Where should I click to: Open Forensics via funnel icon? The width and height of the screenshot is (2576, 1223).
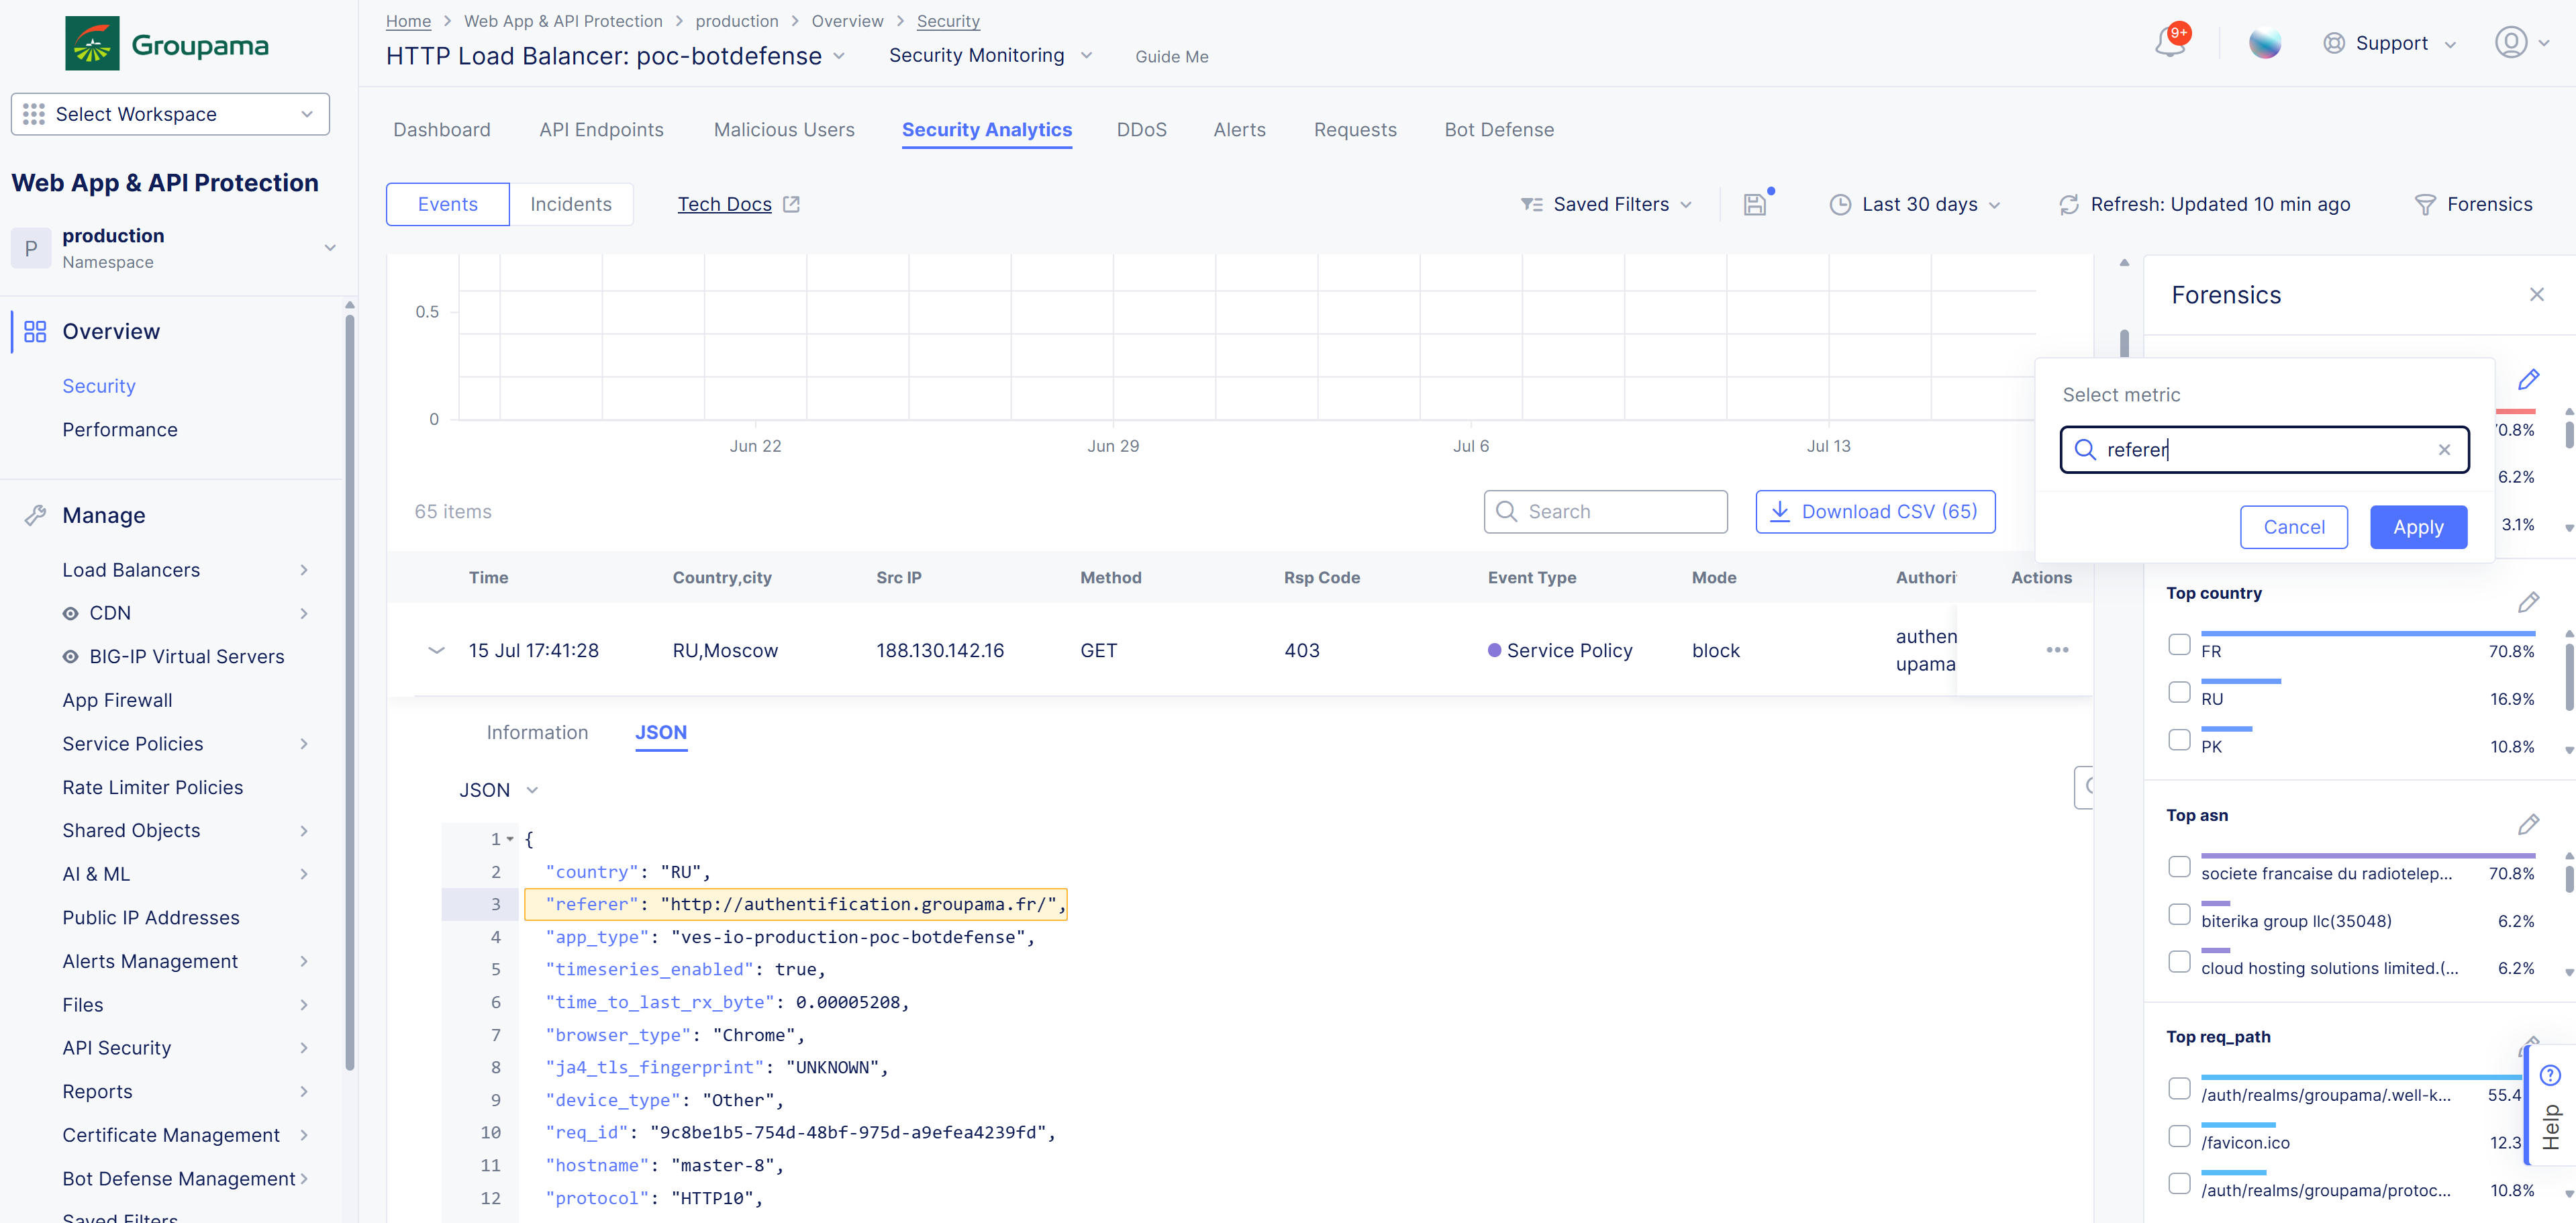[x=2425, y=204]
